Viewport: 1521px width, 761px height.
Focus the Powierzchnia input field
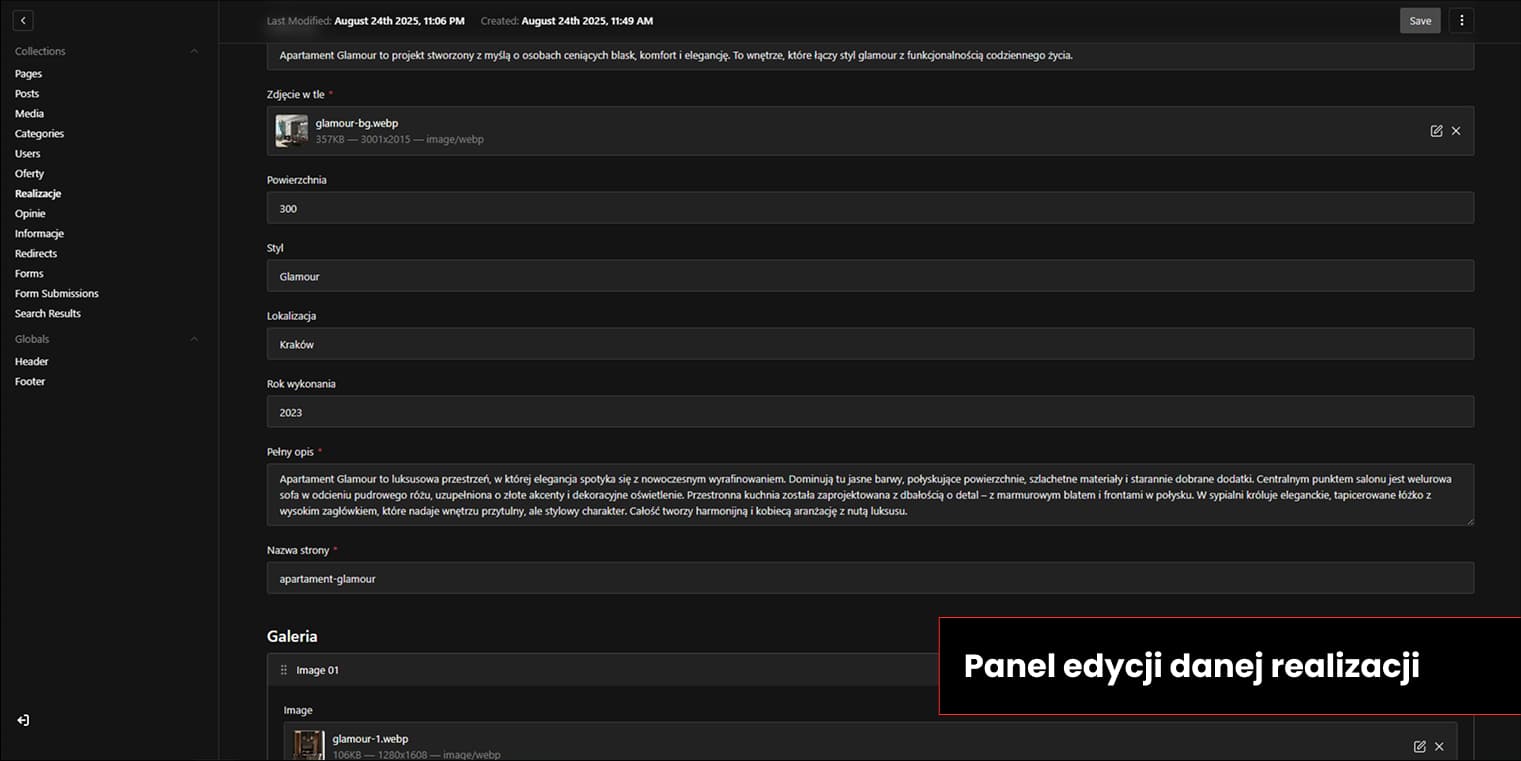click(870, 208)
